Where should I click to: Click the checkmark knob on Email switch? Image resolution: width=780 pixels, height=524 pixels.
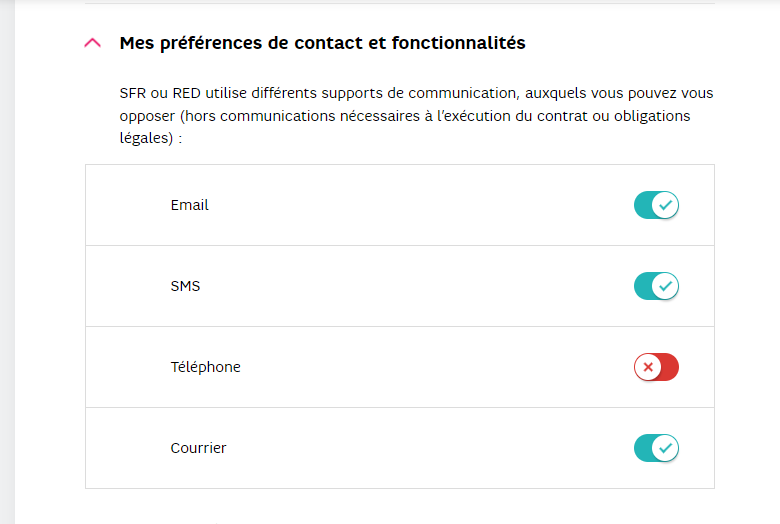point(666,205)
